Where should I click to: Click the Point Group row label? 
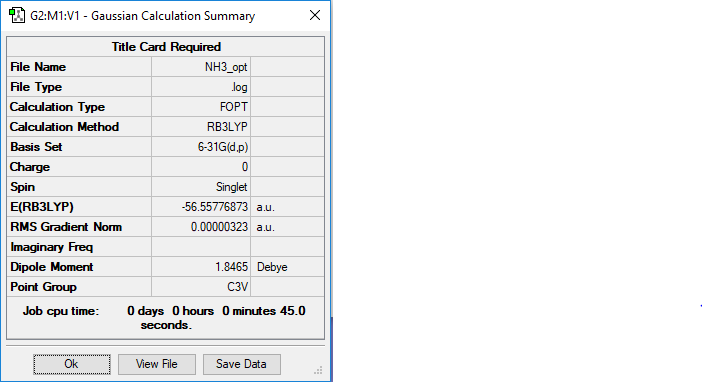(43, 287)
